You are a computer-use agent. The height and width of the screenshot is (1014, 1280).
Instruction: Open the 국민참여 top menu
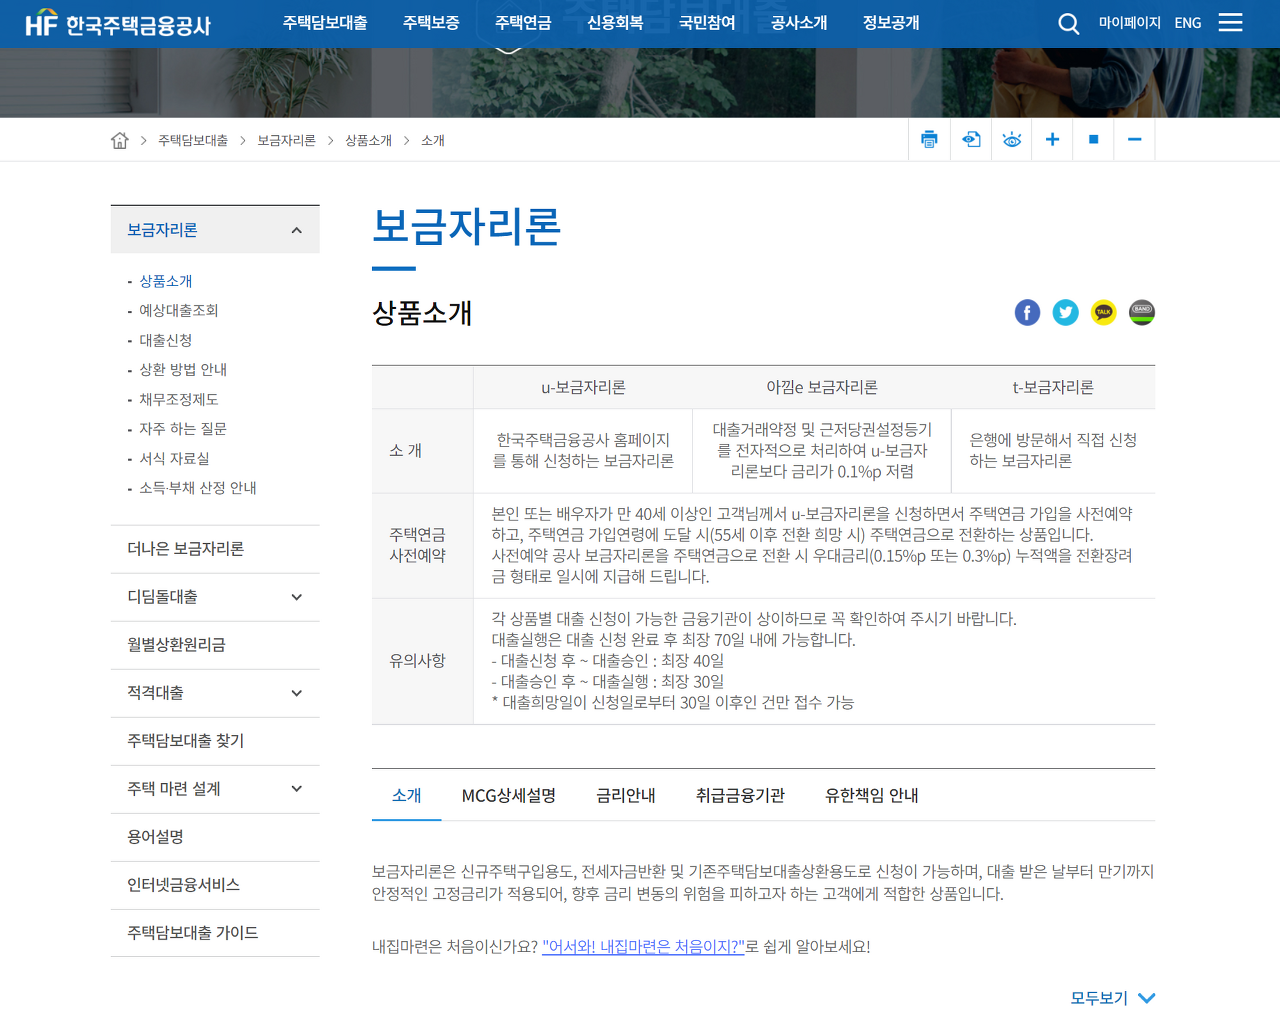(707, 23)
